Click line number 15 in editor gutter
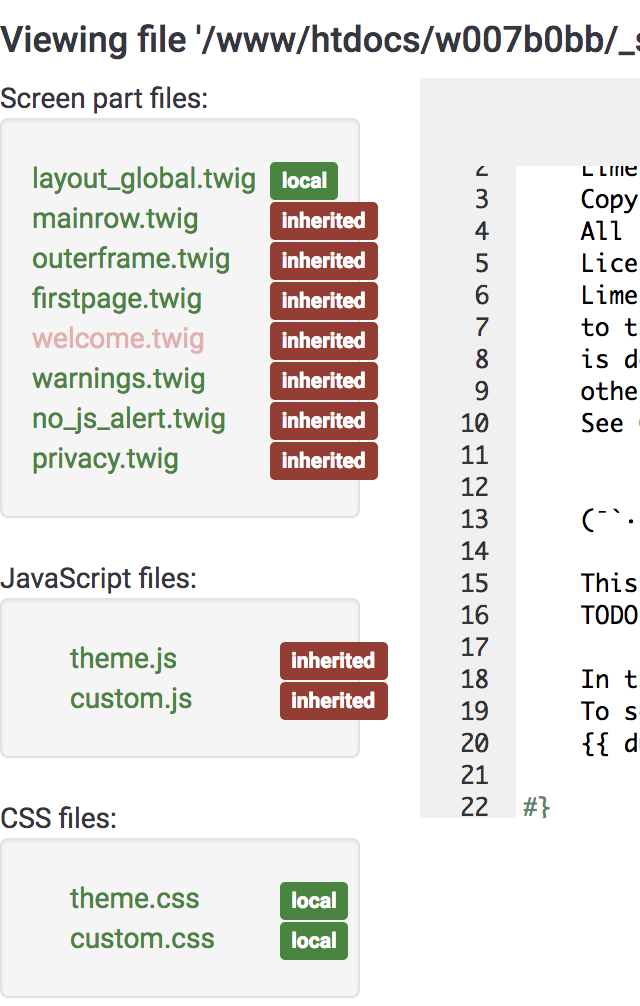 475,583
